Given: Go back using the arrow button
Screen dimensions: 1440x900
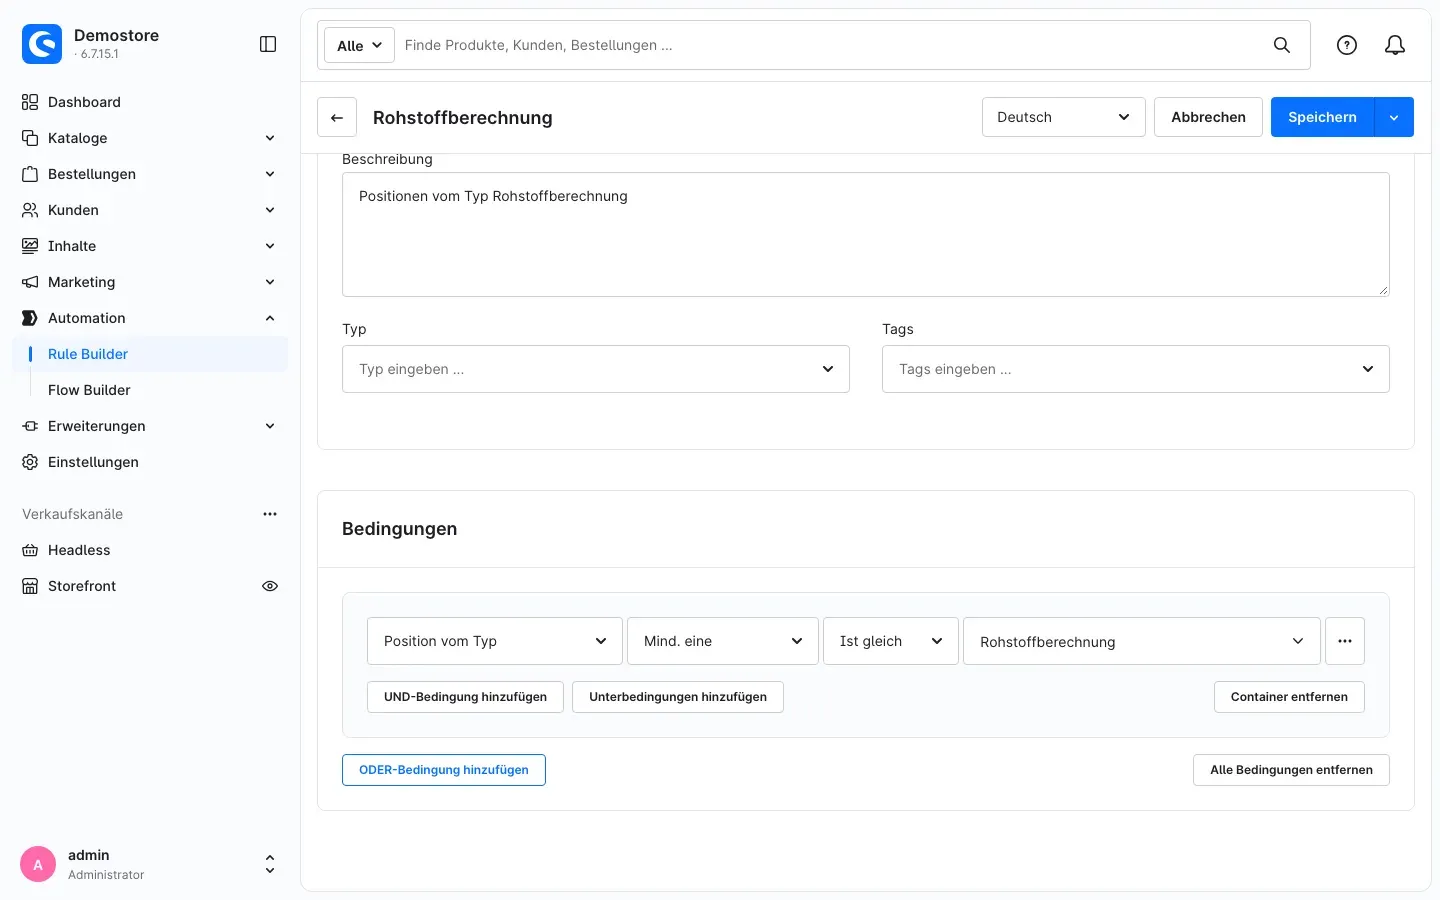Looking at the screenshot, I should tap(337, 117).
